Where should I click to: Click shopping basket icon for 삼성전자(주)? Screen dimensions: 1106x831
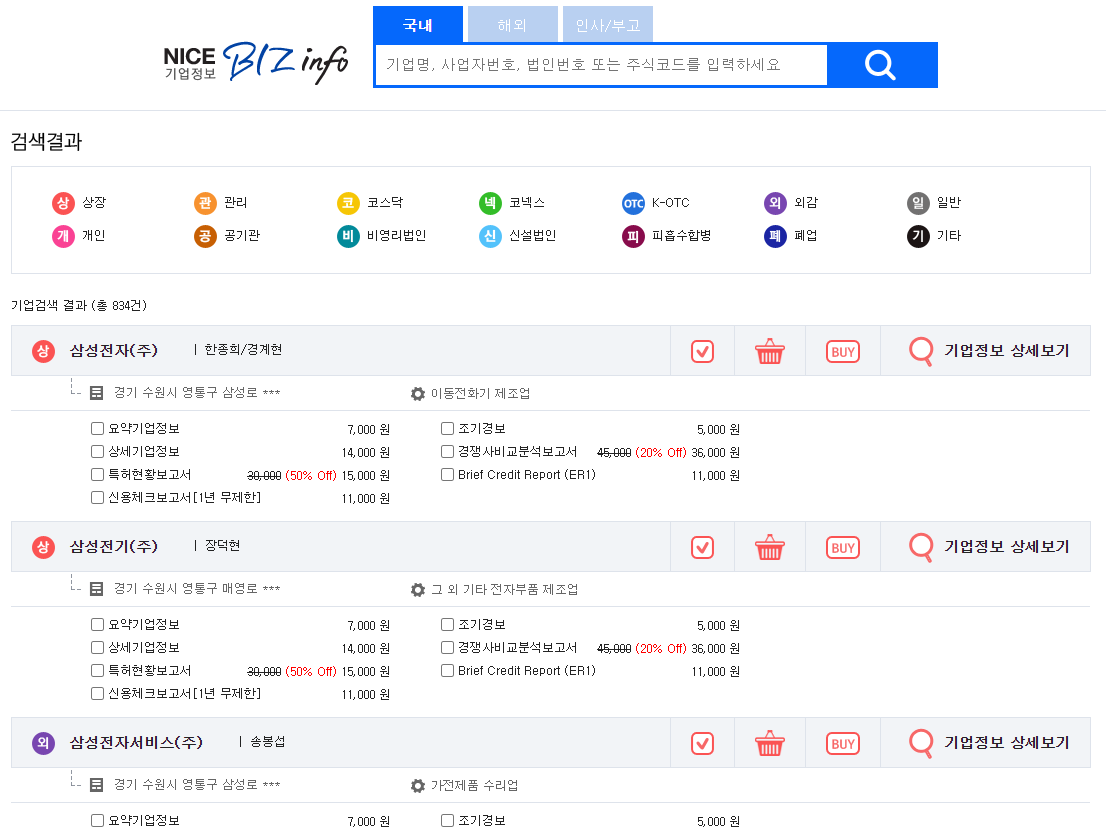(769, 351)
